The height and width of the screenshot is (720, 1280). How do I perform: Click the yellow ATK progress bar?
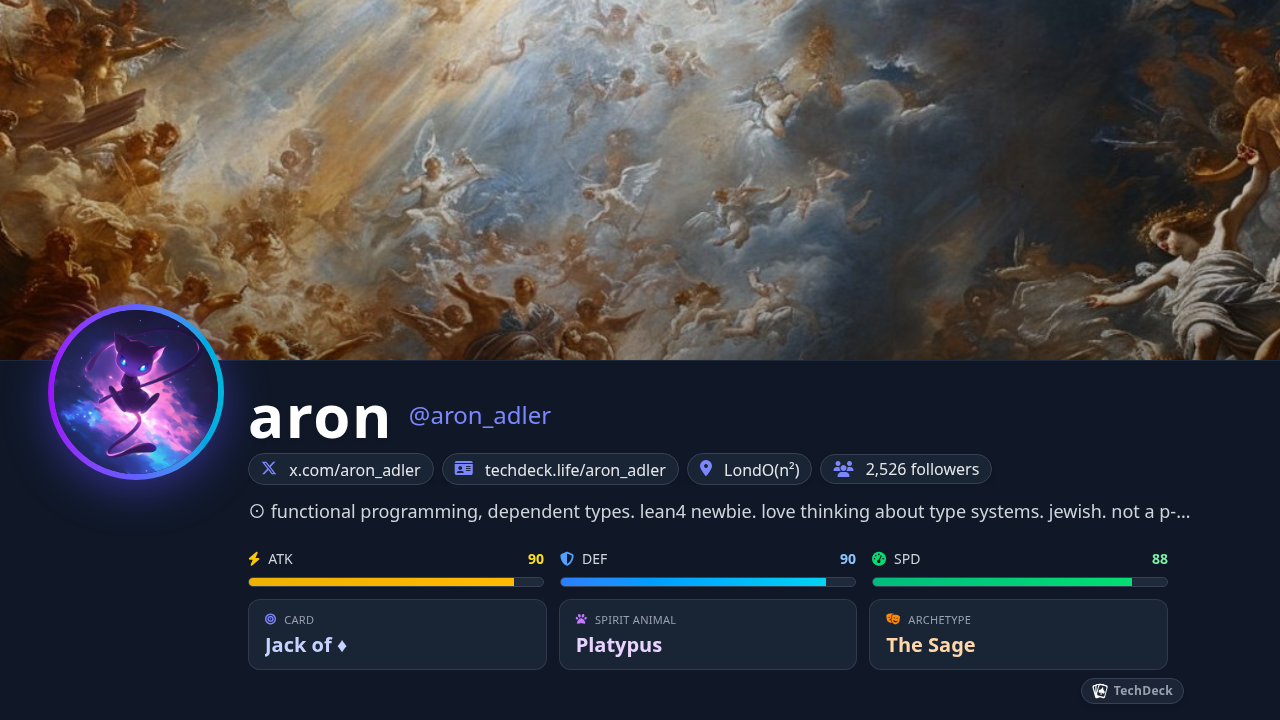[396, 582]
